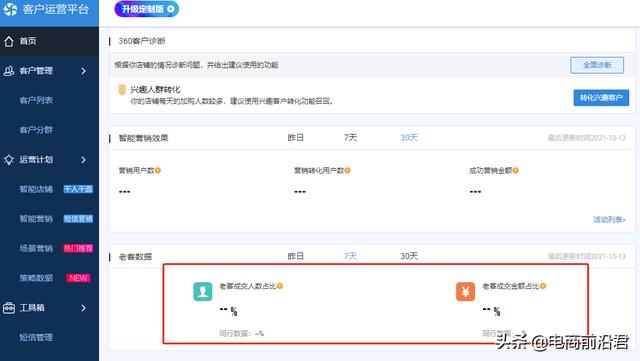
Task: Open the 首页 home icon
Action: 9,41
